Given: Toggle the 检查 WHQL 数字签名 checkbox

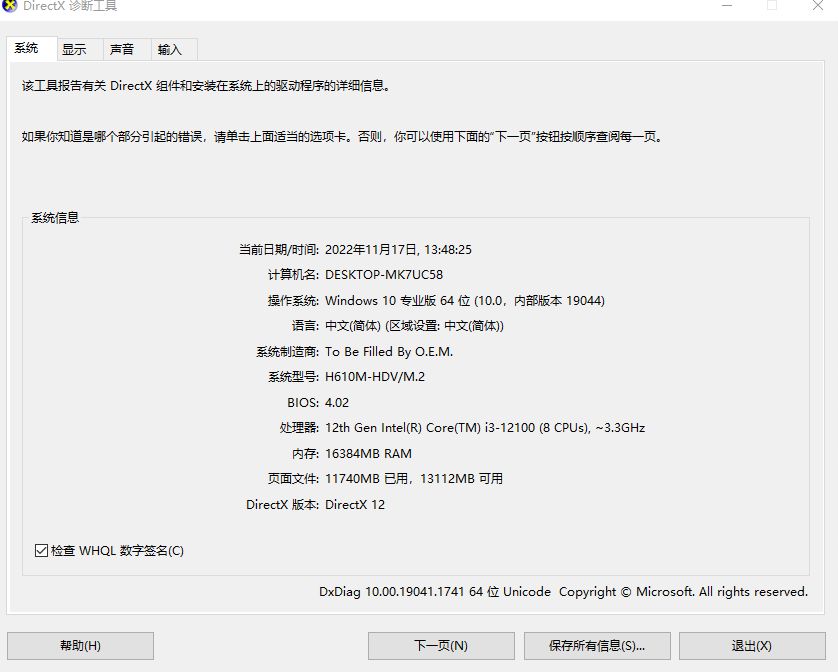Looking at the screenshot, I should point(41,551).
